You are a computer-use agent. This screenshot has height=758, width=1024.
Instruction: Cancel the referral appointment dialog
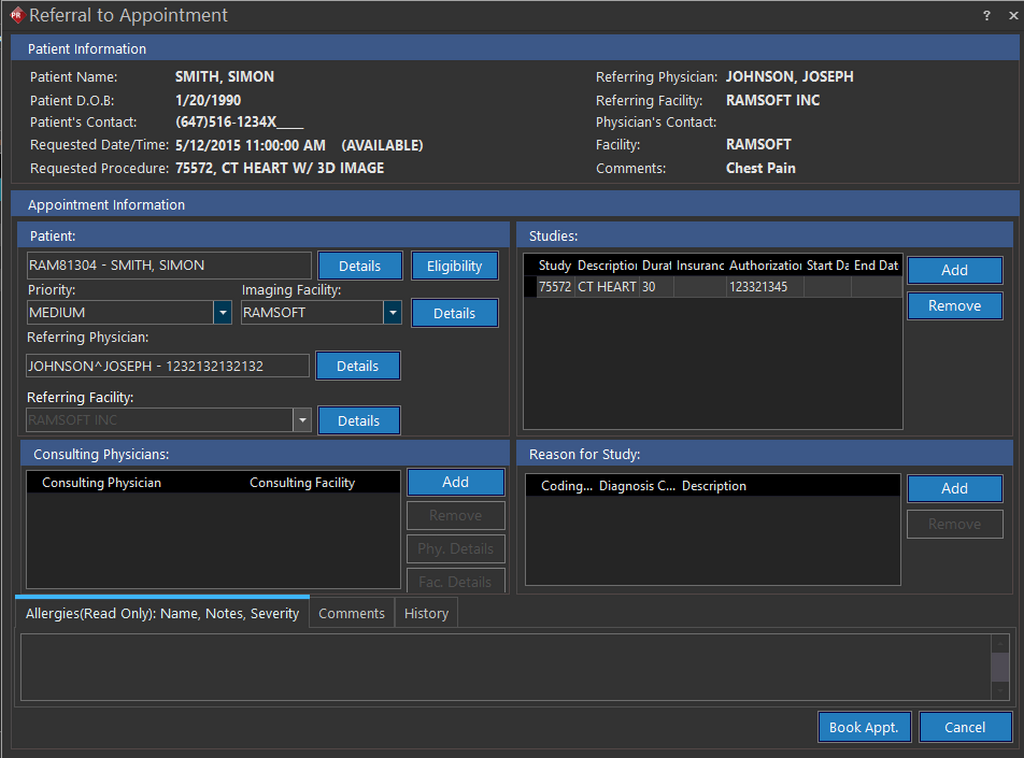pos(964,727)
